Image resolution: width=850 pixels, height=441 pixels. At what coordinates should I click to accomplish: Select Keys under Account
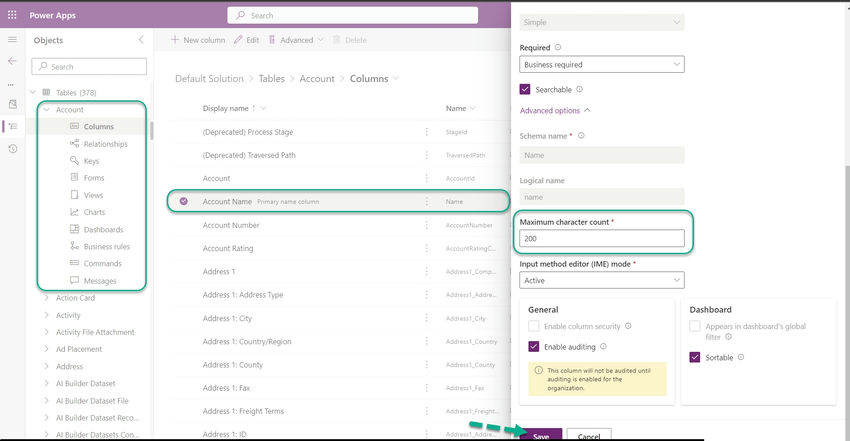pos(91,161)
